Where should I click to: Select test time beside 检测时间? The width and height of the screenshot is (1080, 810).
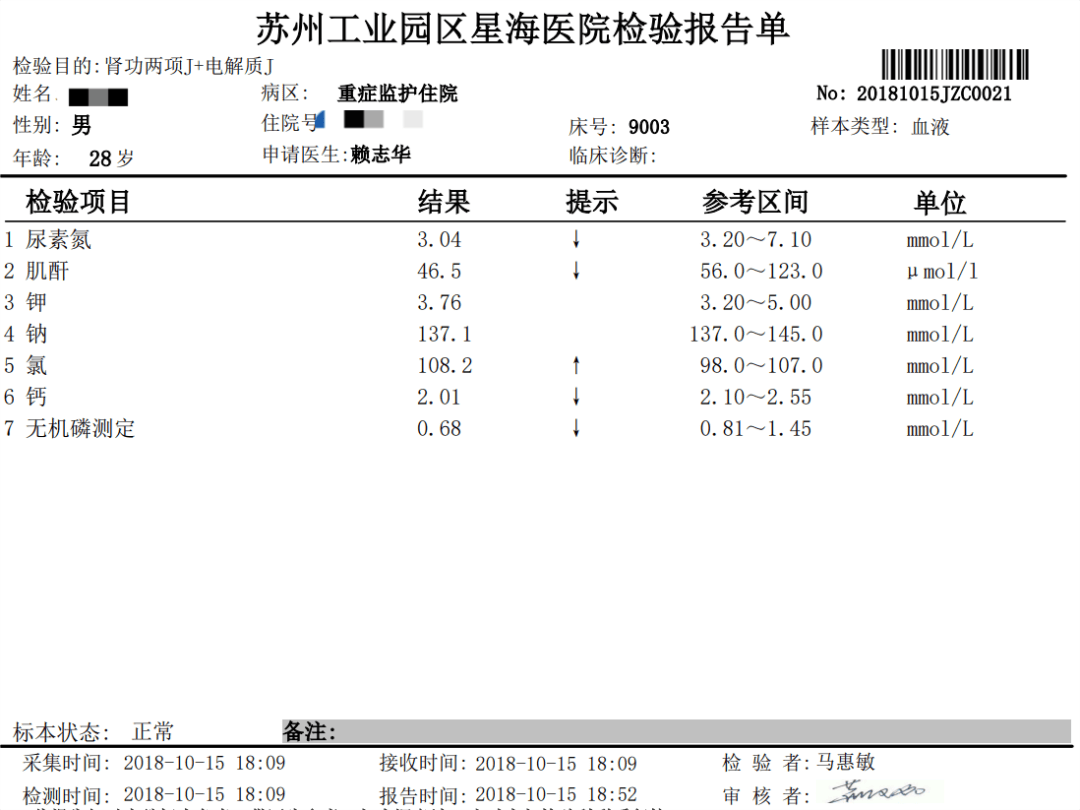click(x=204, y=794)
